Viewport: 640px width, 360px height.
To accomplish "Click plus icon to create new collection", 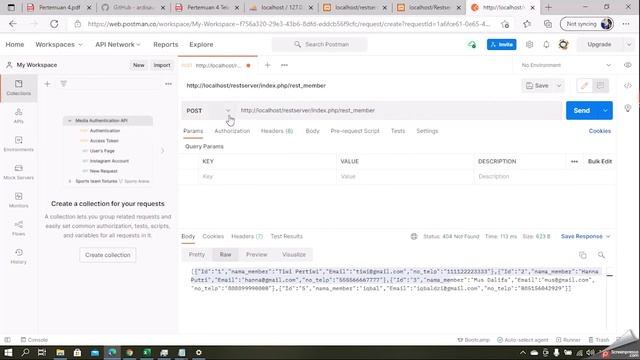I will click(x=47, y=84).
